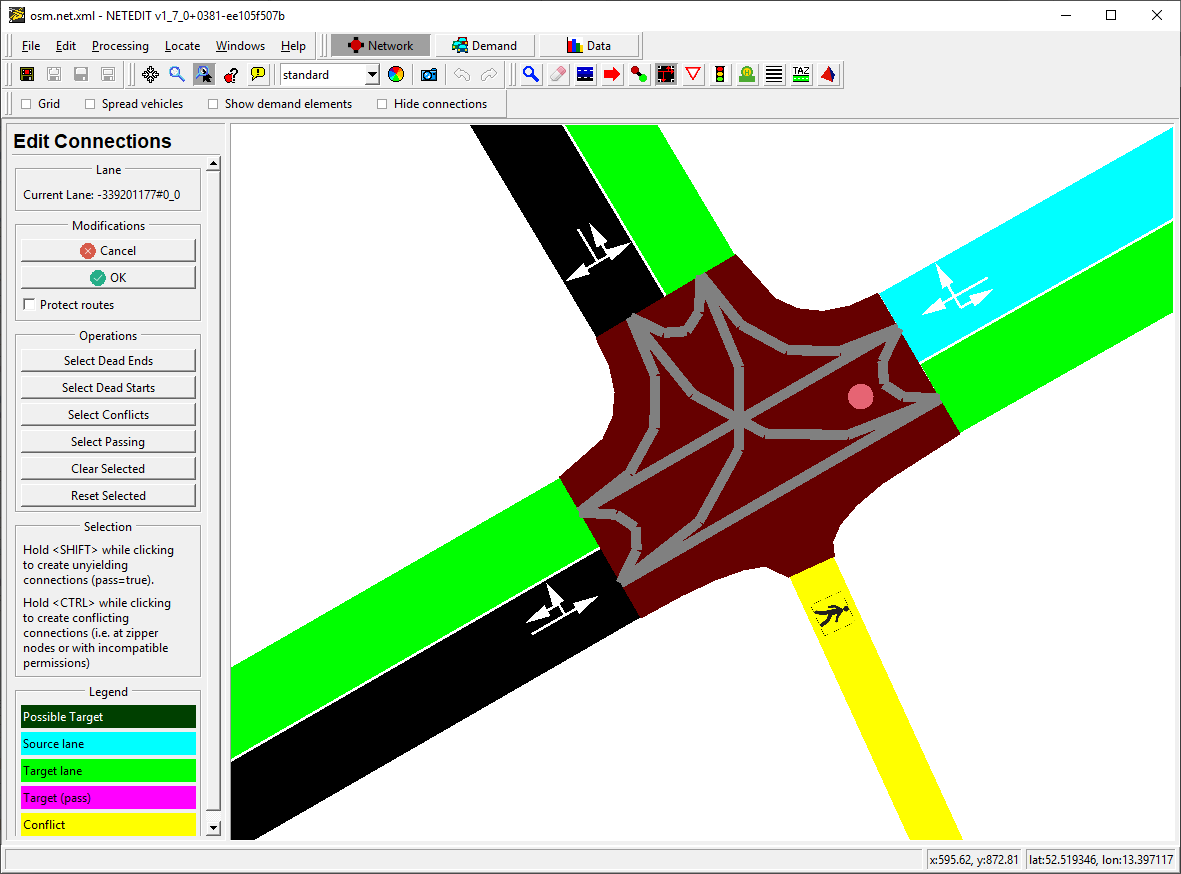Activate the TAZ mode icon
The width and height of the screenshot is (1181, 874).
801,75
